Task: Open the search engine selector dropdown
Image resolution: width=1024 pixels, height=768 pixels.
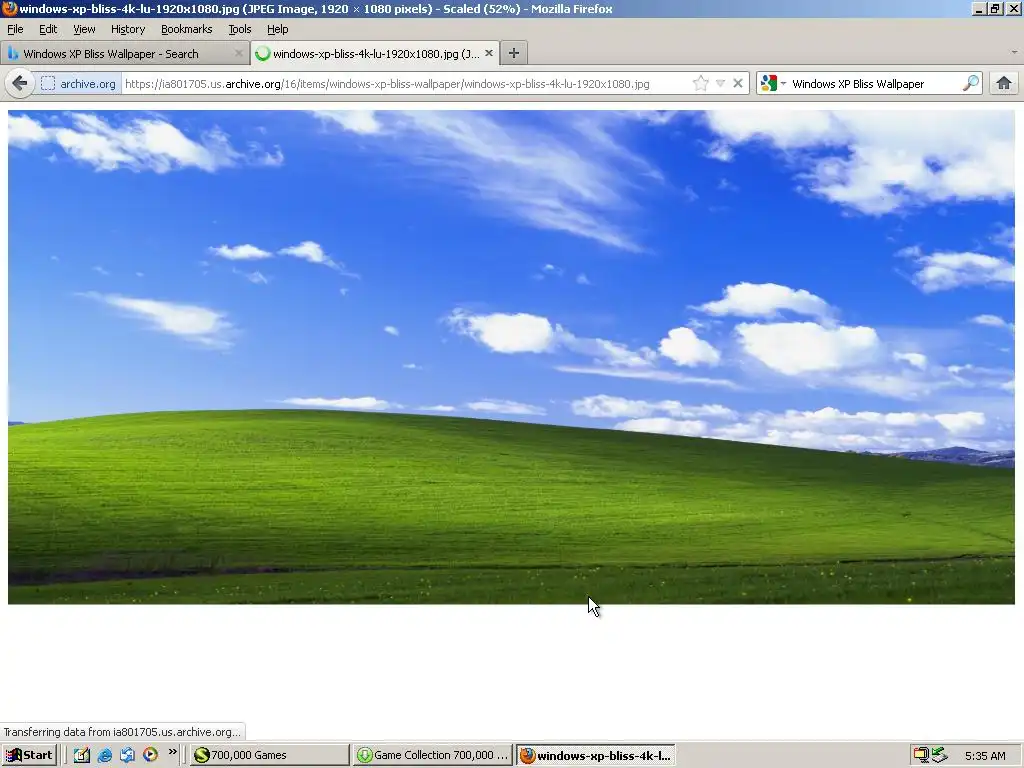Action: (773, 84)
